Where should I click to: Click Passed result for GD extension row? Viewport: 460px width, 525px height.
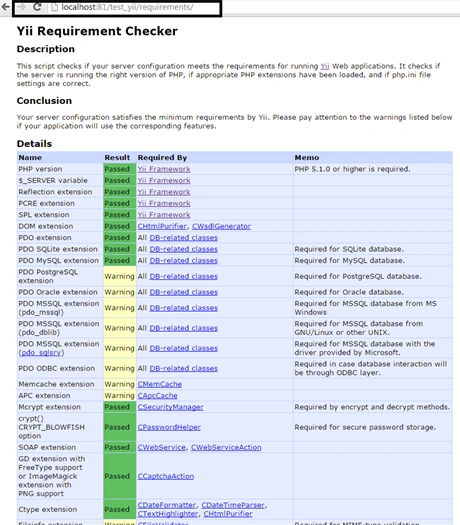(120, 476)
